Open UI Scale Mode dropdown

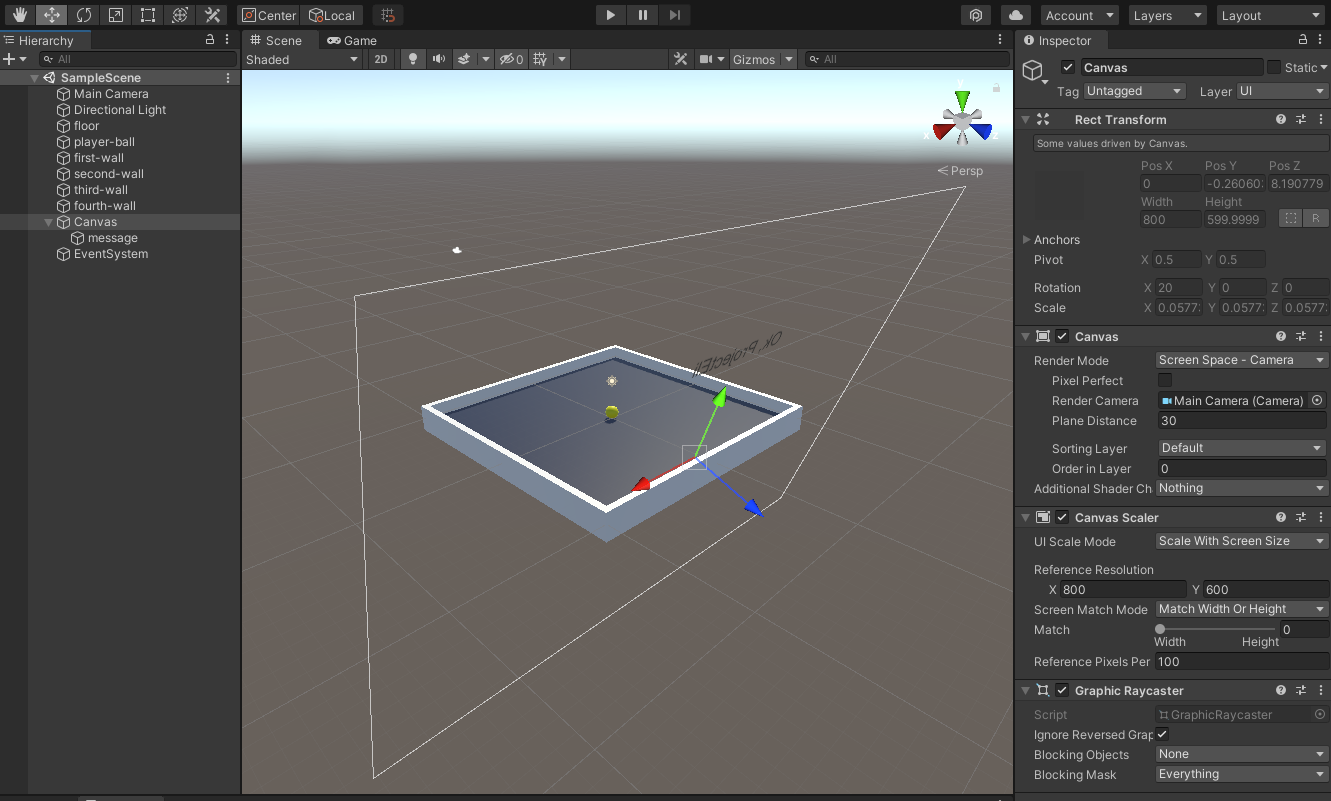point(1242,541)
